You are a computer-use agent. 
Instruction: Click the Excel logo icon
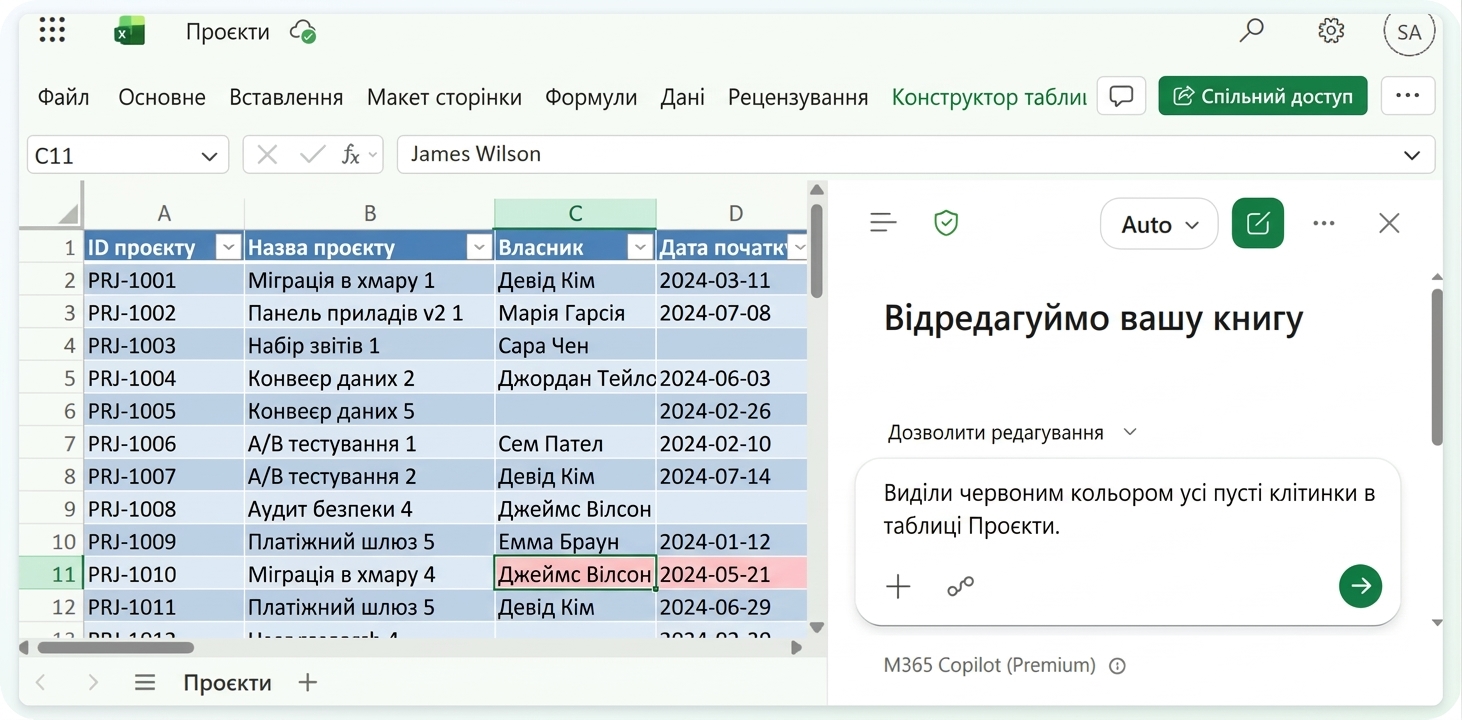(129, 32)
